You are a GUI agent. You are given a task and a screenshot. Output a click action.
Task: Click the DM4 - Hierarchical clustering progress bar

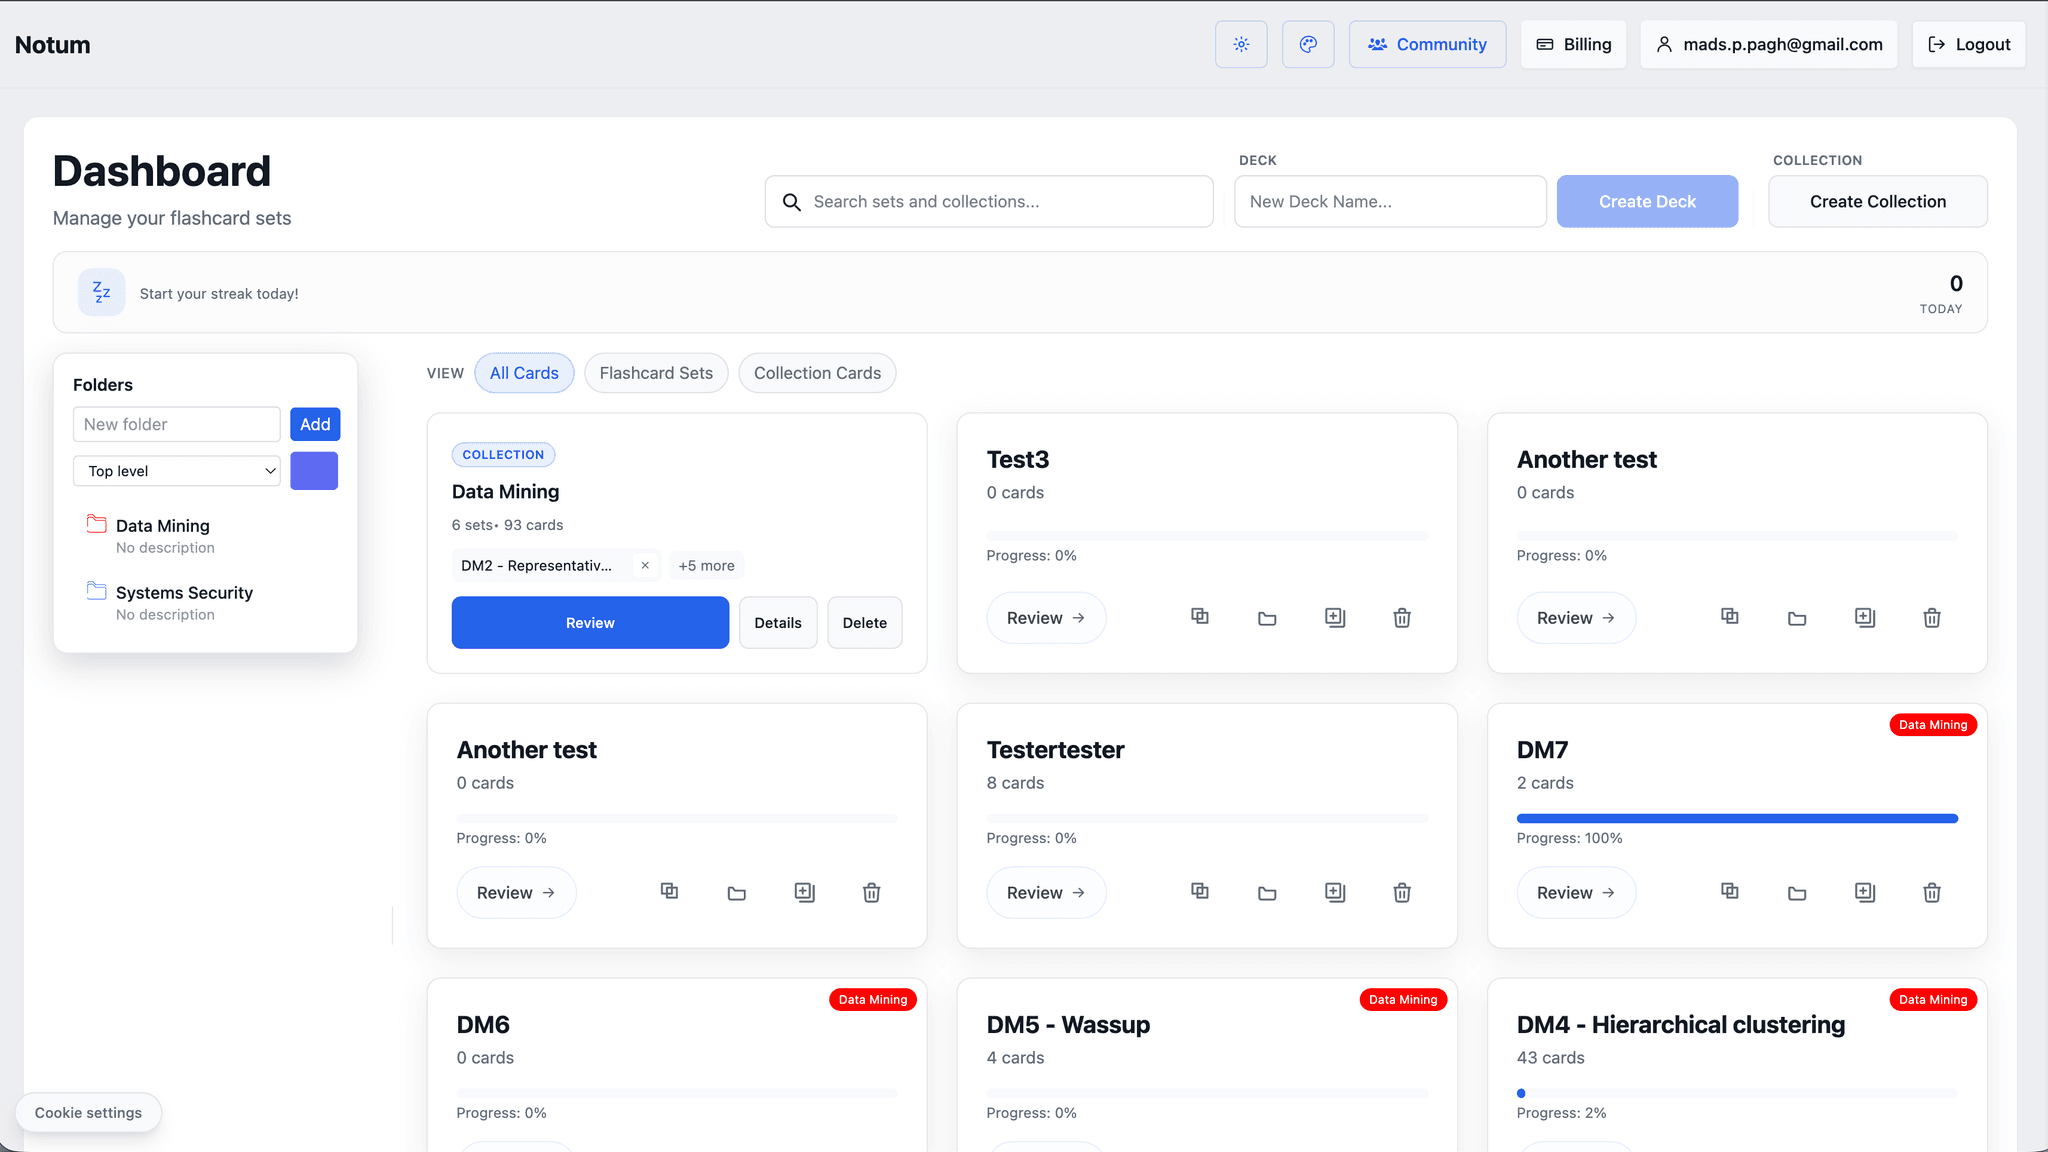point(1737,1094)
